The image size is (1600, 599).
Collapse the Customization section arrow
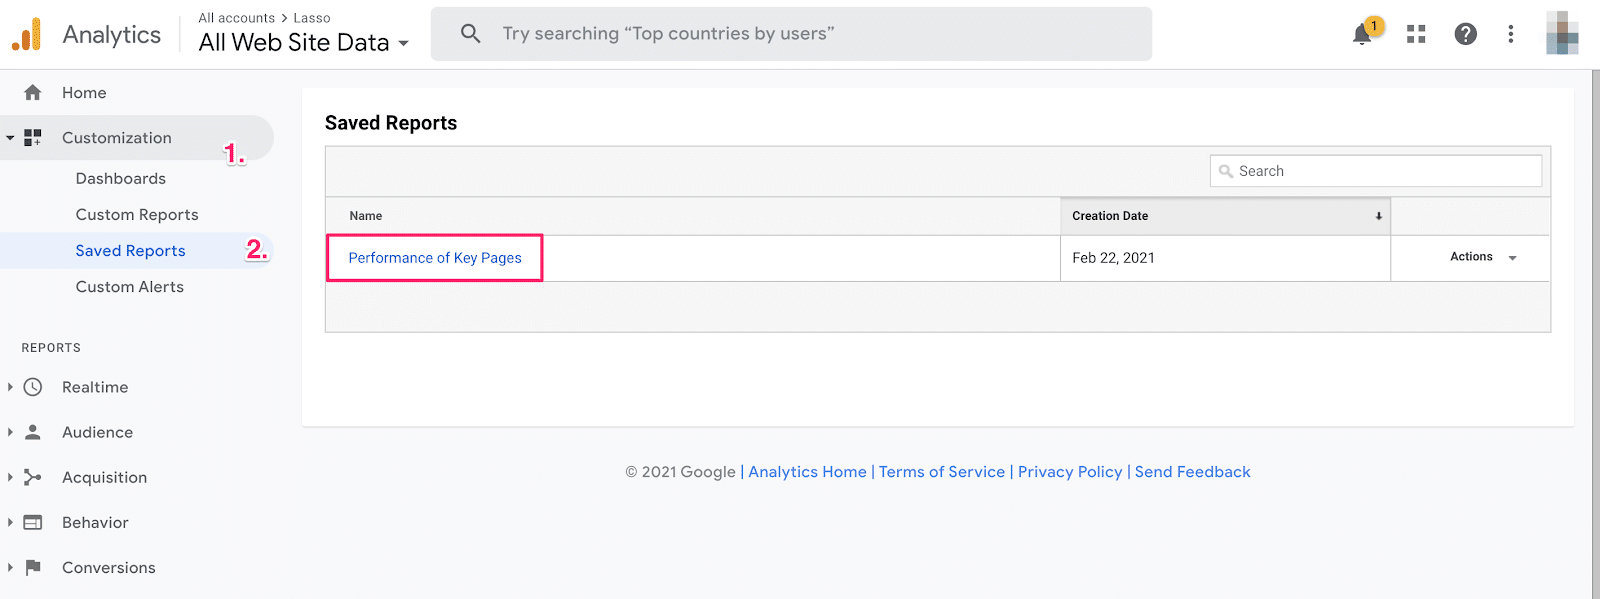[10, 138]
